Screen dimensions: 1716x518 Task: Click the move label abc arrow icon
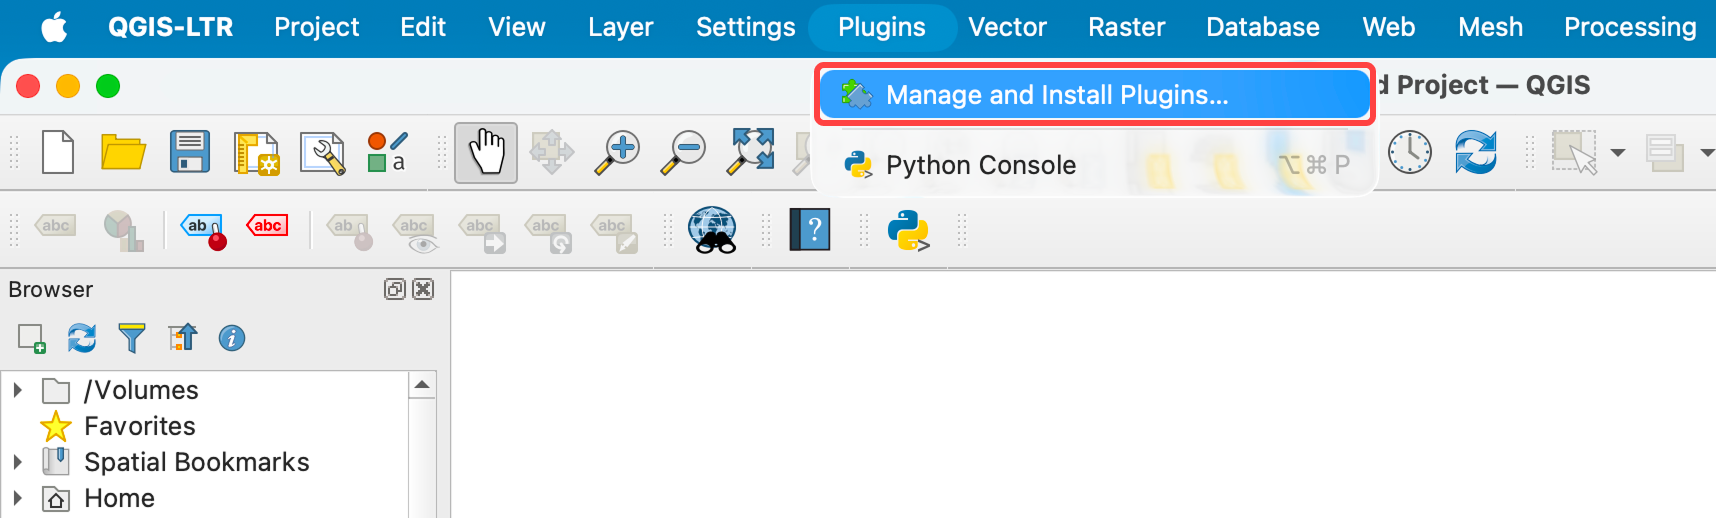click(x=482, y=232)
